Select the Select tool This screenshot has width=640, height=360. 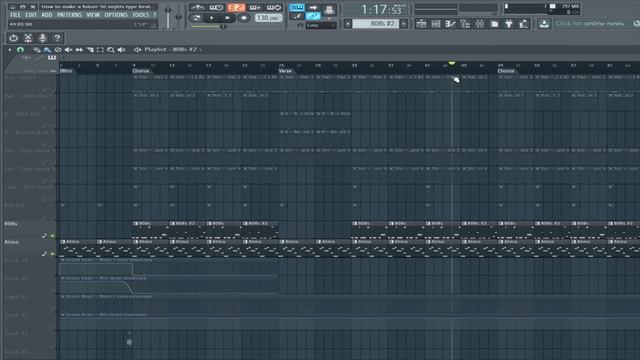(100, 50)
